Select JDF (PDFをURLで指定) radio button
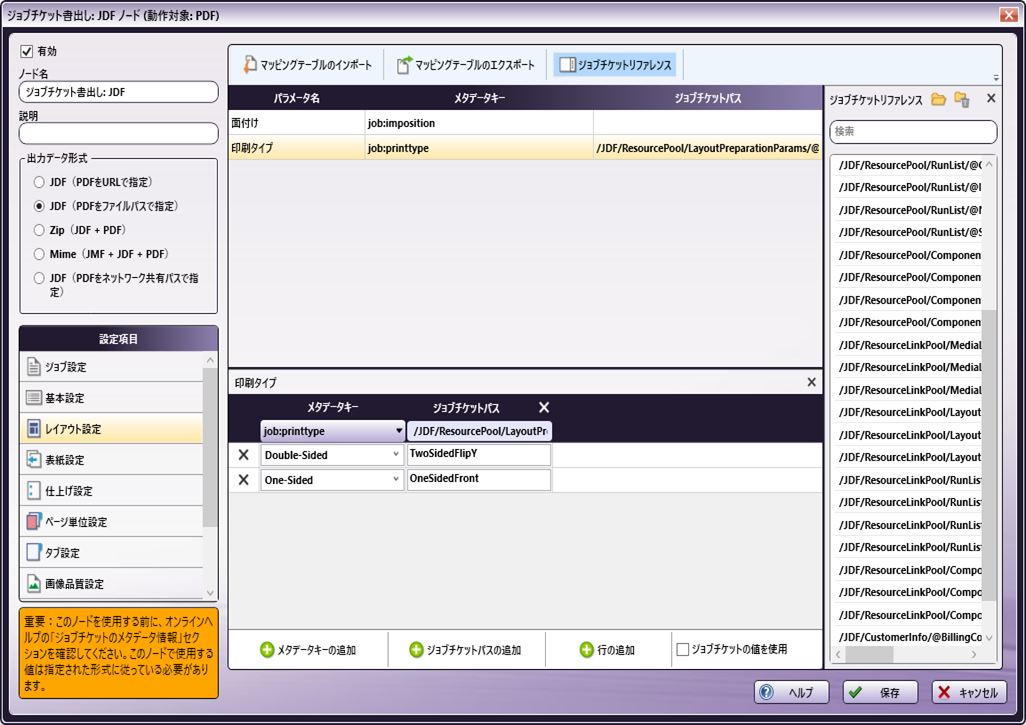The height and width of the screenshot is (725, 1026). coord(39,182)
